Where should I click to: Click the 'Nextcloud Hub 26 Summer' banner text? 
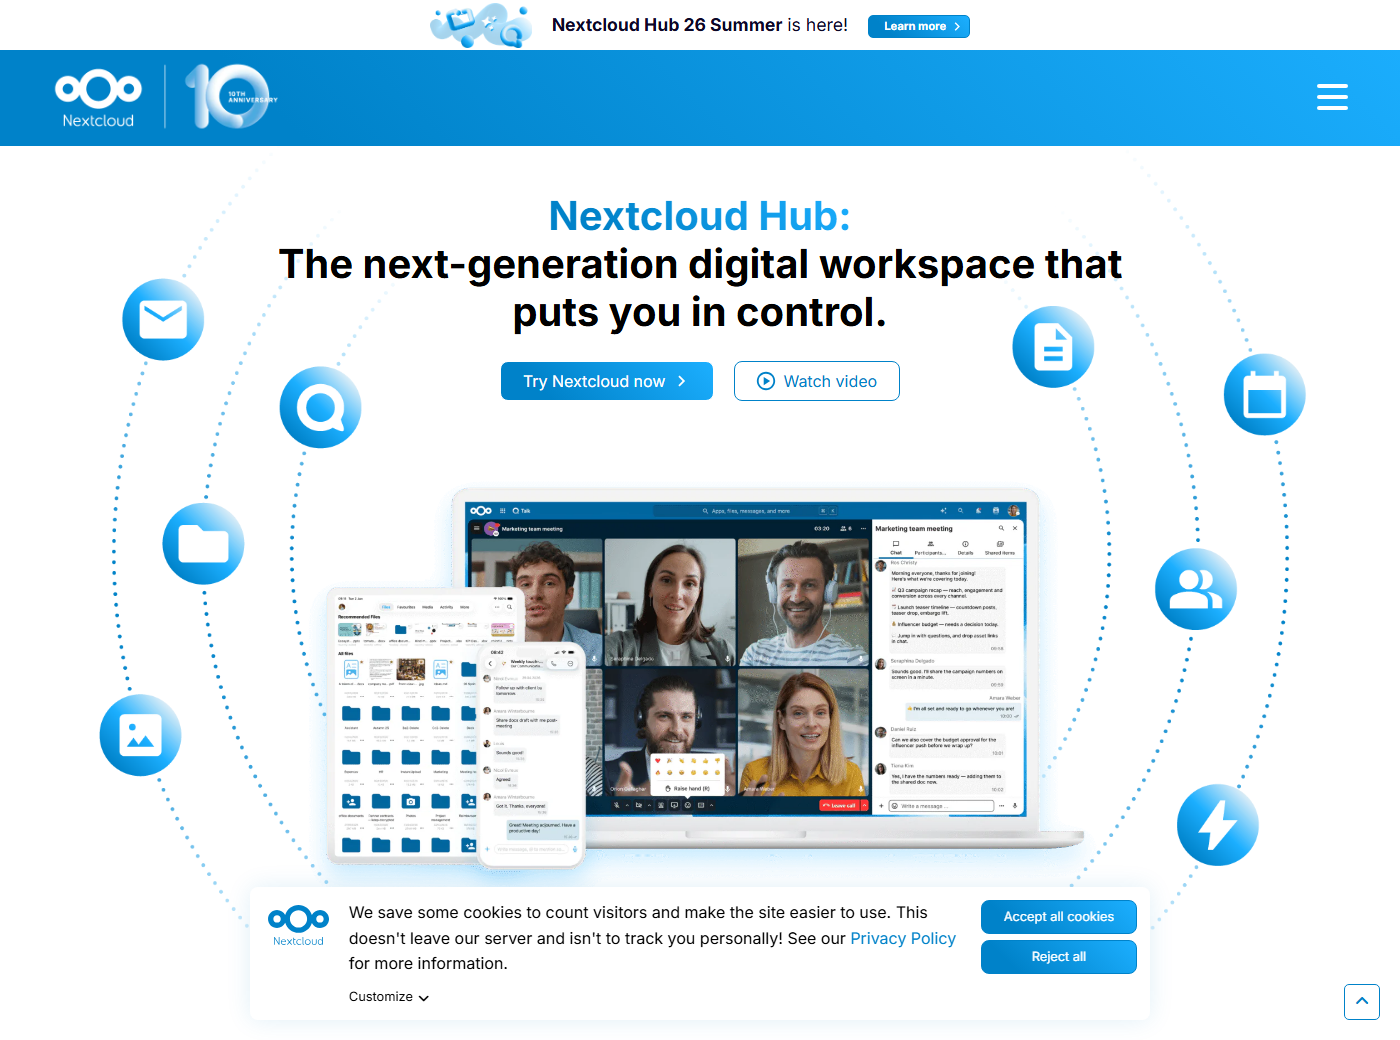667,25
